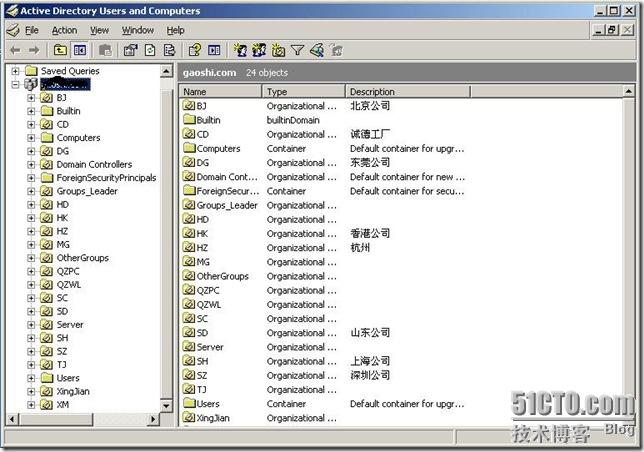Click tree pane horizontal scroll right arrow
This screenshot has width=644, height=452.
[153, 419]
